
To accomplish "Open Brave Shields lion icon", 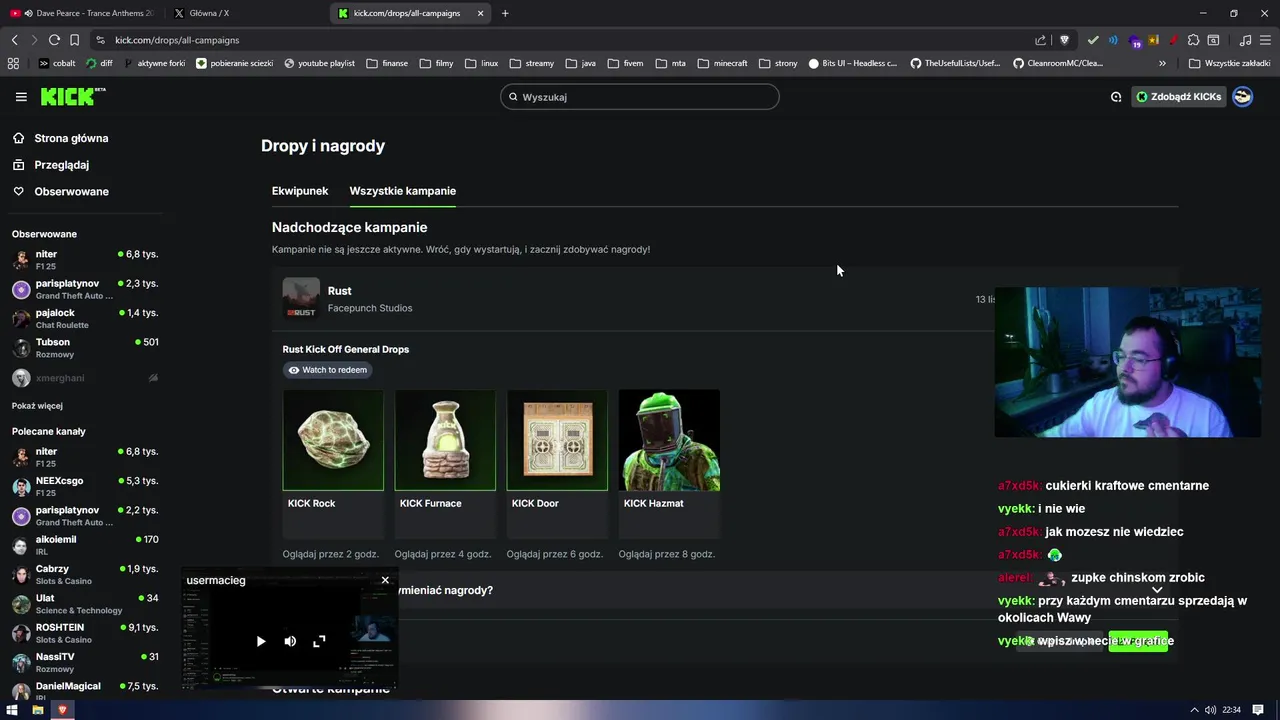I will [x=1064, y=40].
